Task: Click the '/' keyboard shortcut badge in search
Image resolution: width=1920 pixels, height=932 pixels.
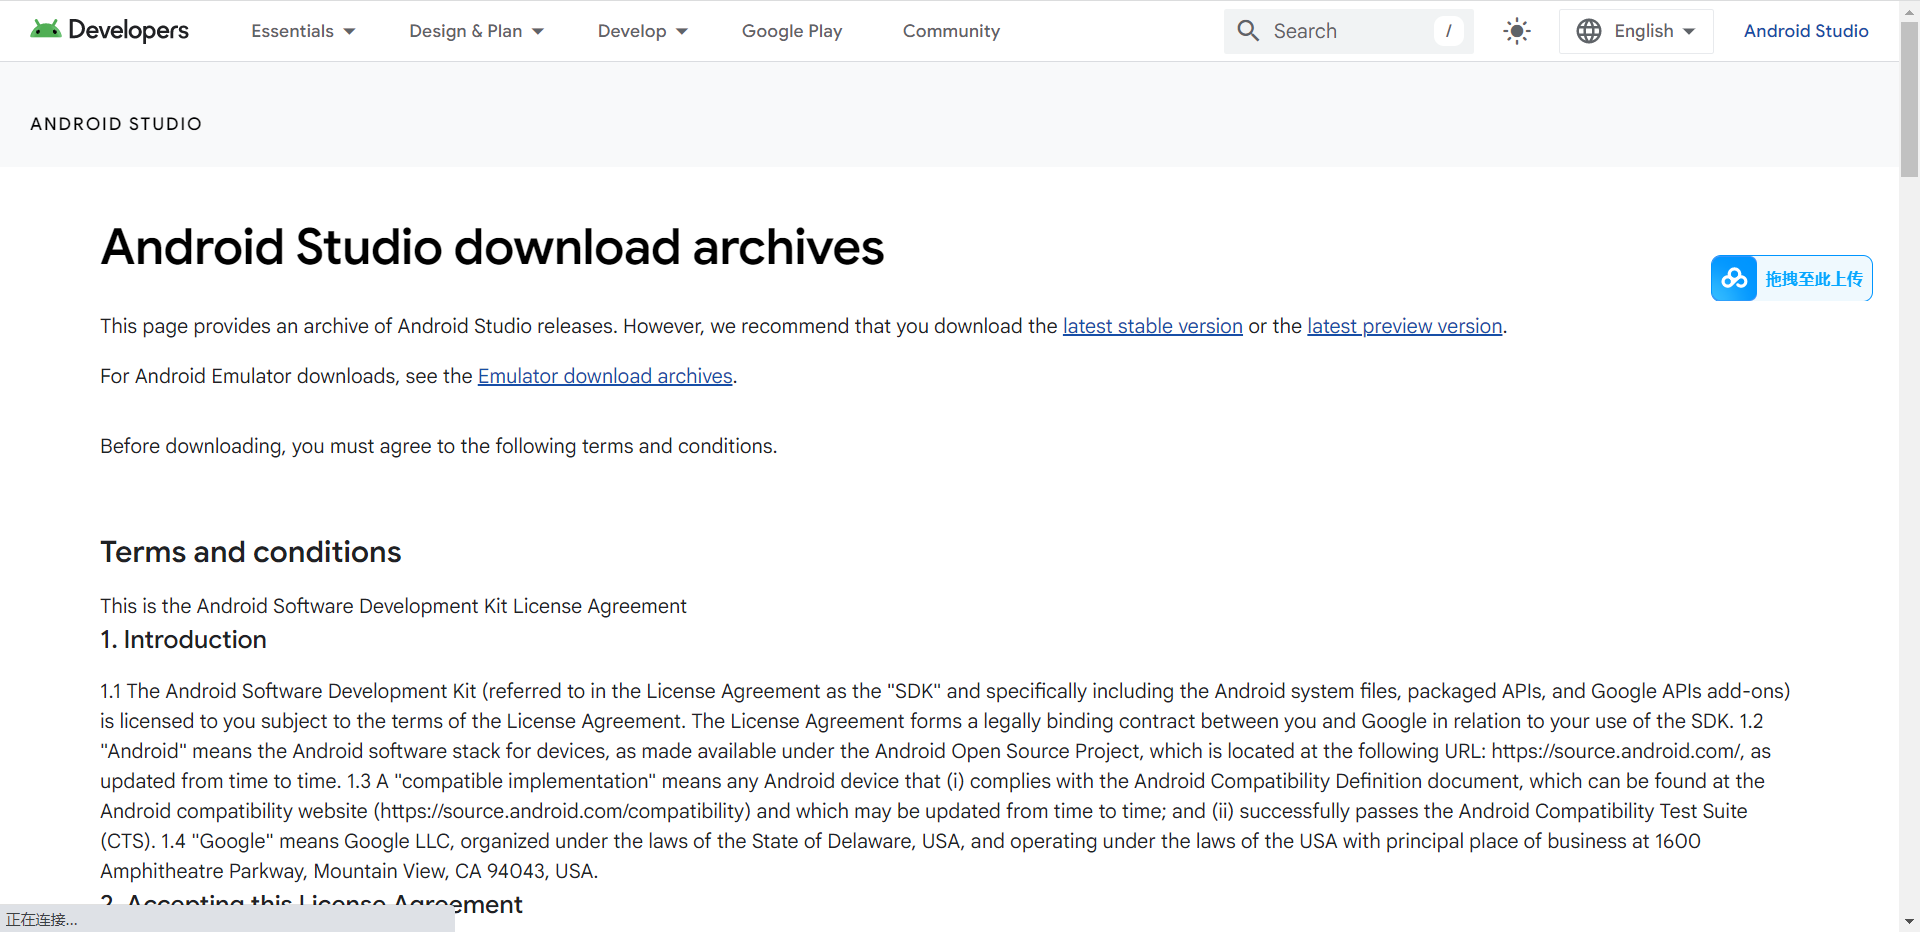Action: pos(1449,31)
